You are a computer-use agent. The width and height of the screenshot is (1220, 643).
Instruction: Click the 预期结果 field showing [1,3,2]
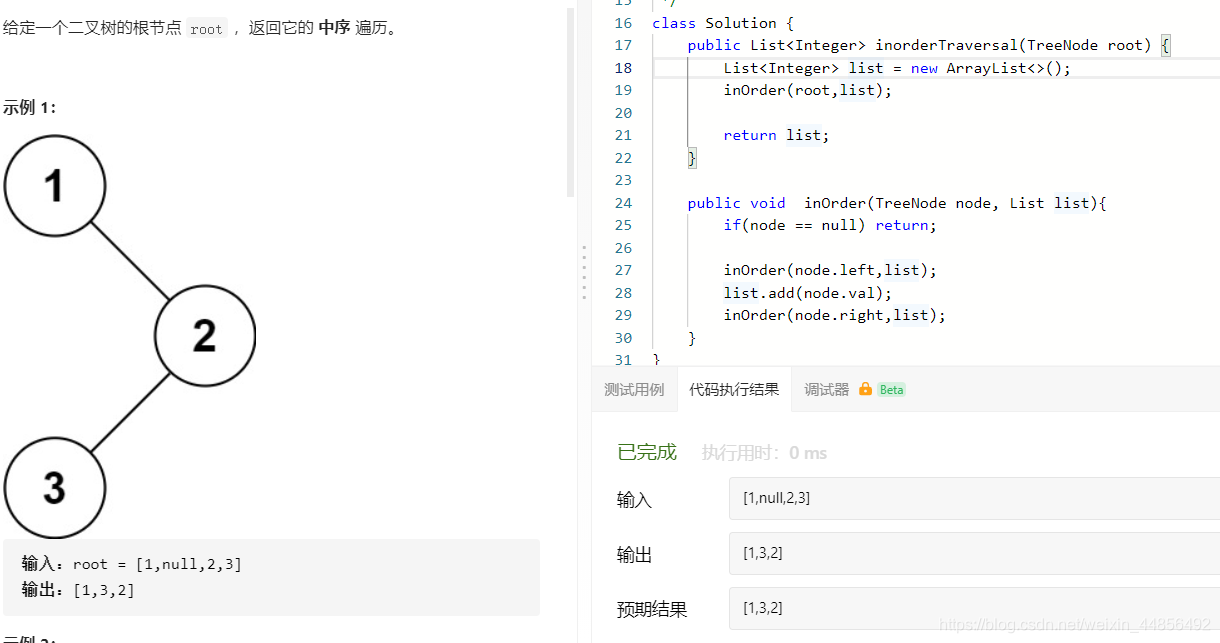(x=974, y=608)
